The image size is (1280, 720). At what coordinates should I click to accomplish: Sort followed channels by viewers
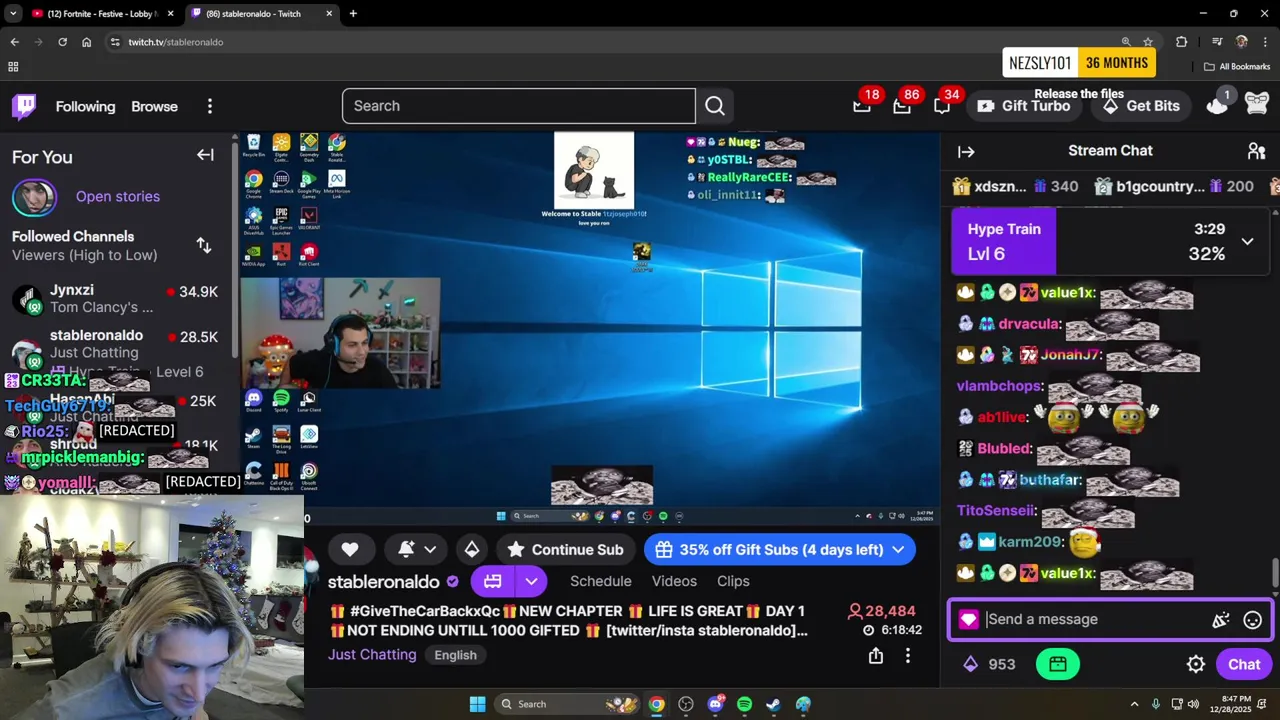pos(204,245)
